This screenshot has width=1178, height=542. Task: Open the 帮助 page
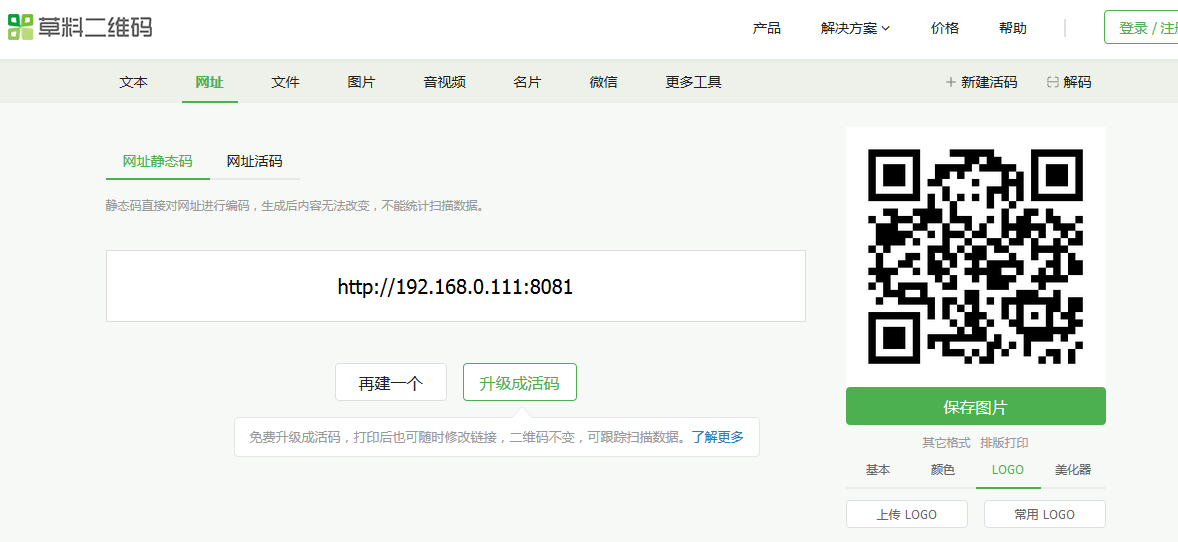coord(1013,29)
